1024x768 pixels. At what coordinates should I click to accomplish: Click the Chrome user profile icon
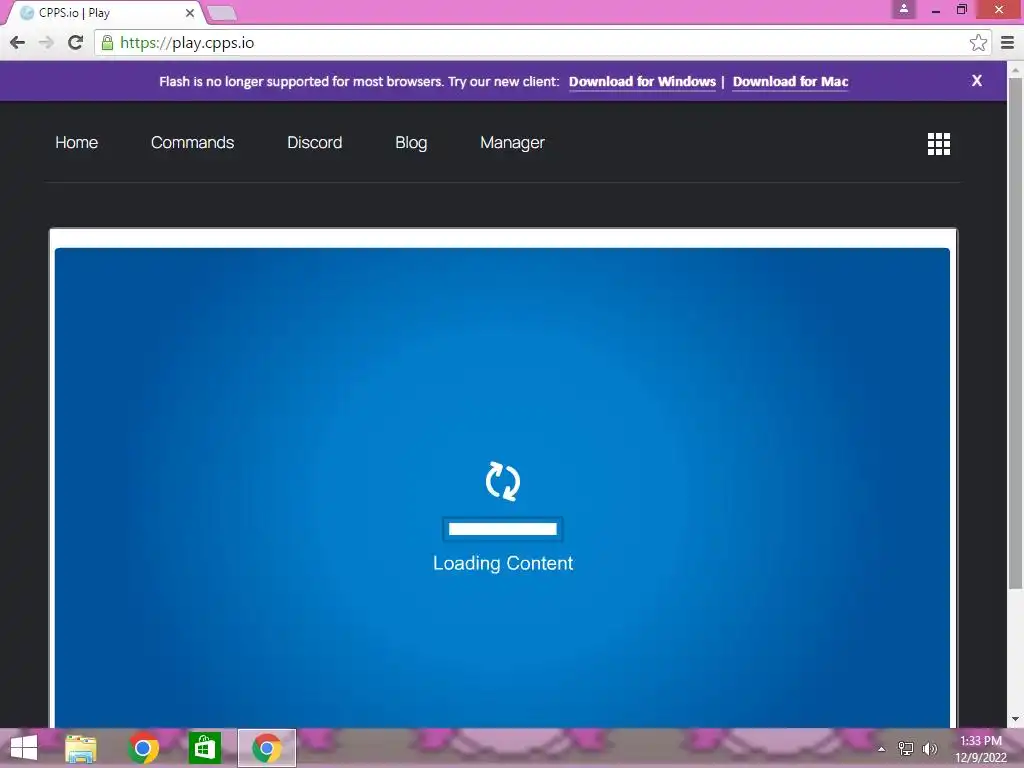pyautogui.click(x=904, y=9)
